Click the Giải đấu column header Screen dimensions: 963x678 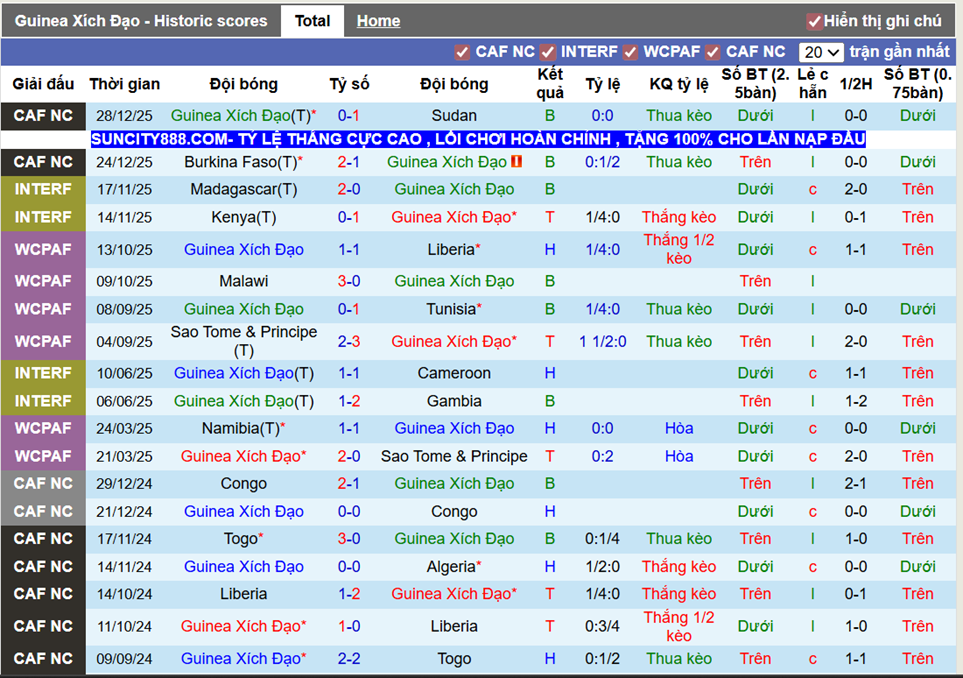(43, 84)
